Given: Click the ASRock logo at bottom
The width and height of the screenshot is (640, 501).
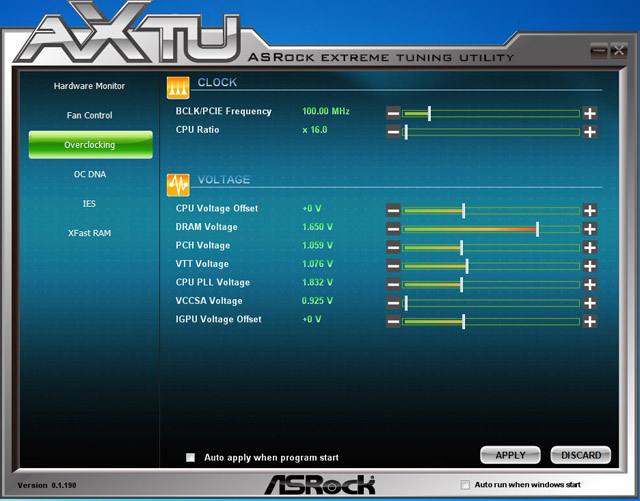Looking at the screenshot, I should pos(320,484).
